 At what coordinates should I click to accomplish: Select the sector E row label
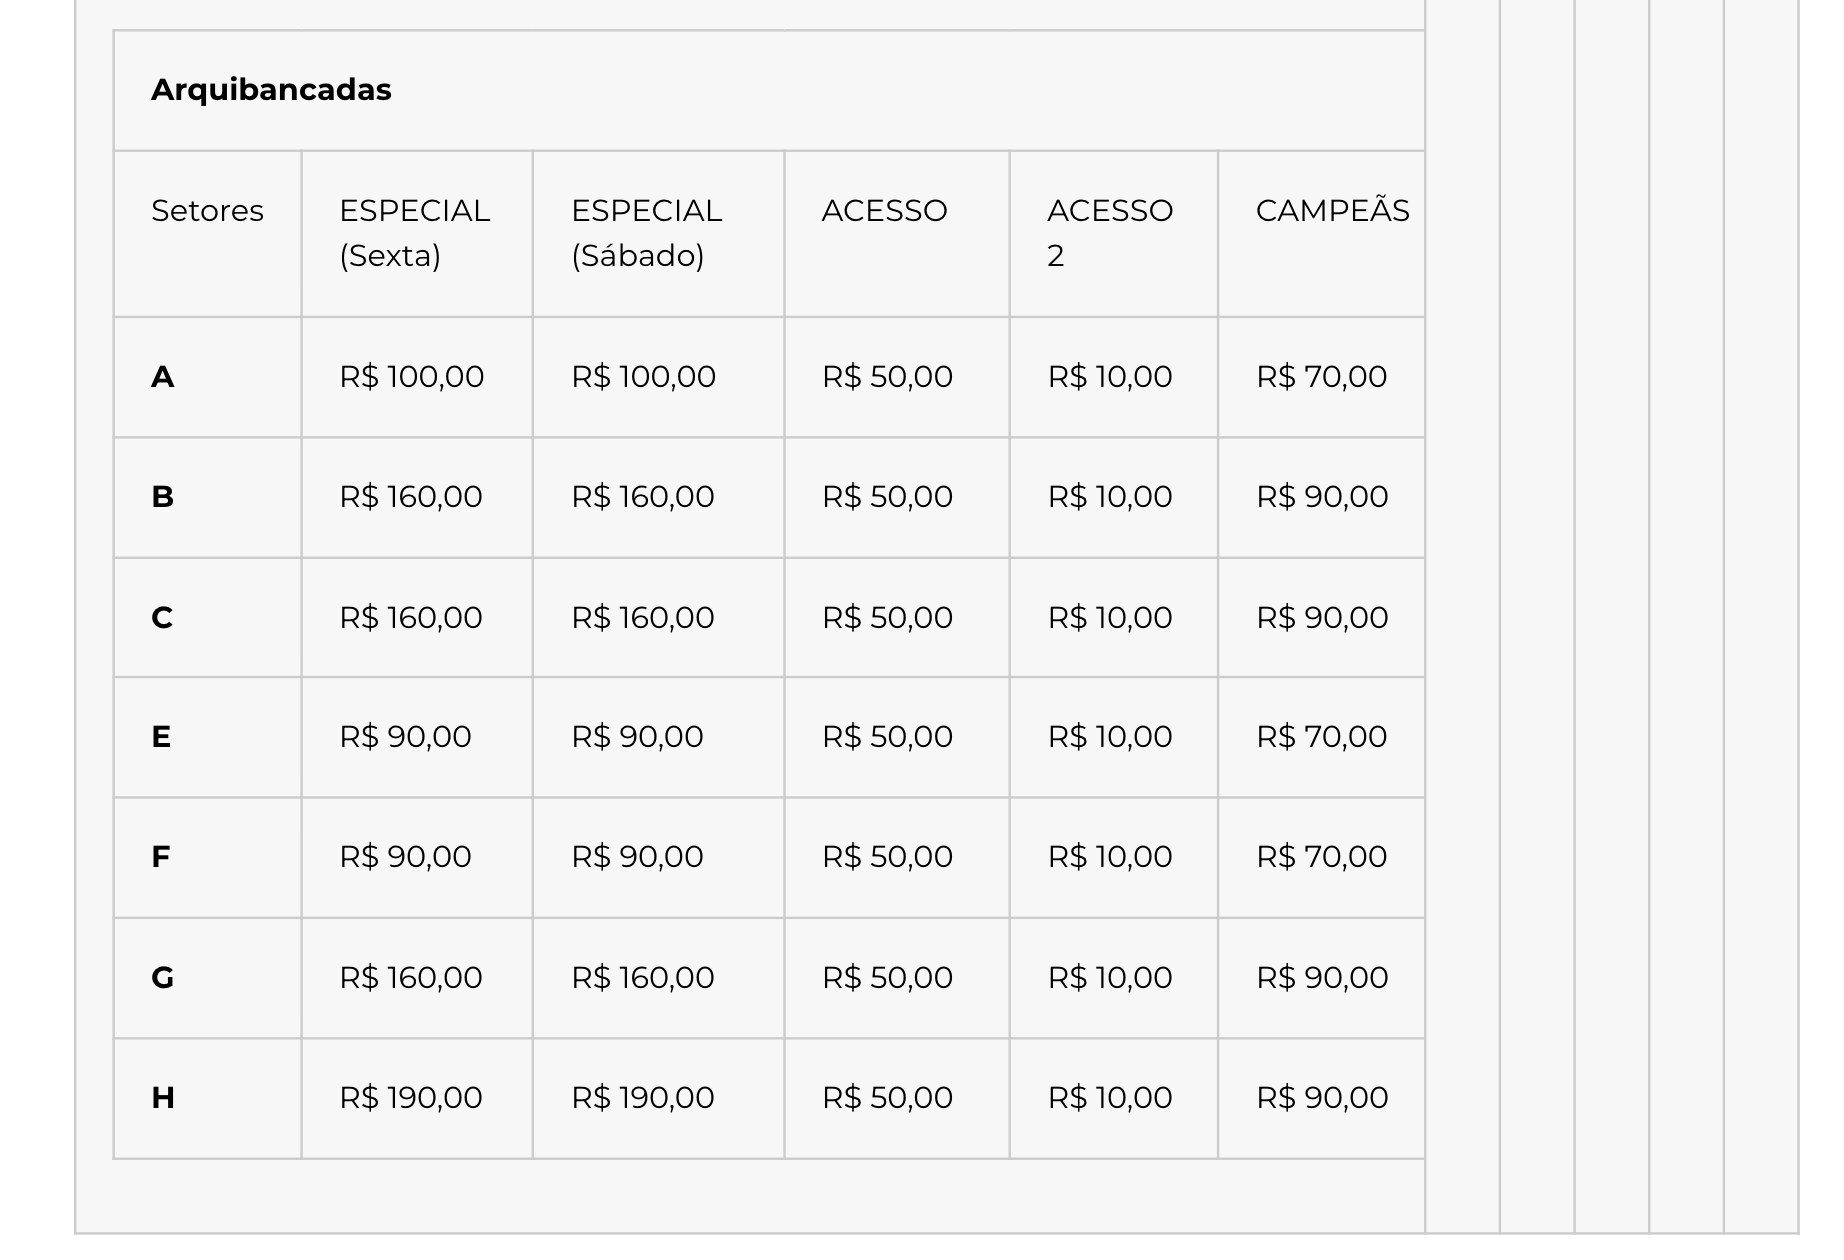click(161, 737)
